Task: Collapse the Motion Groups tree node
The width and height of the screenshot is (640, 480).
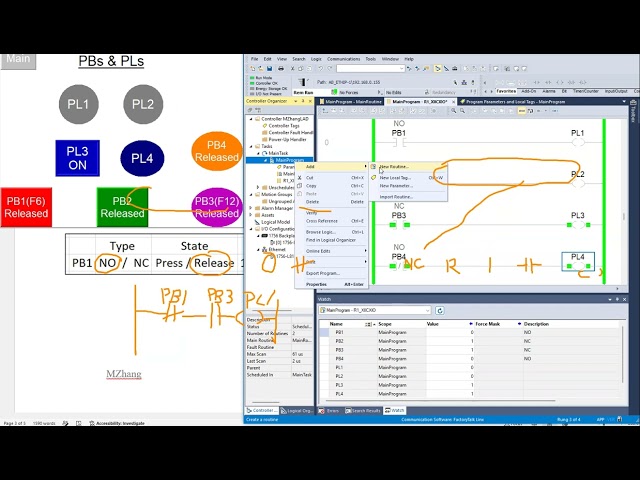Action: coord(251,194)
